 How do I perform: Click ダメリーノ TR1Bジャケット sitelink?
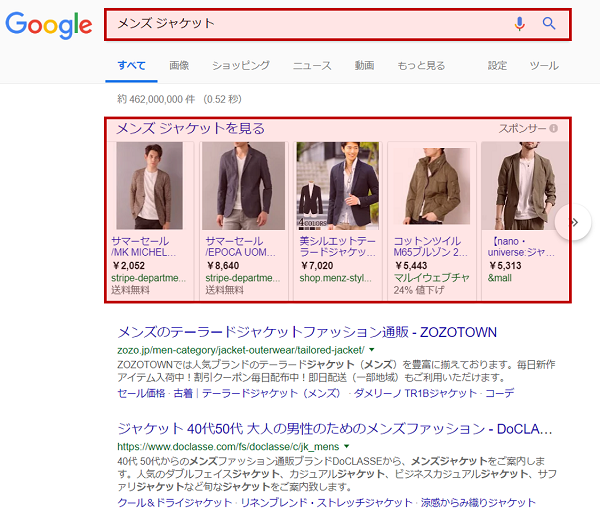point(415,393)
